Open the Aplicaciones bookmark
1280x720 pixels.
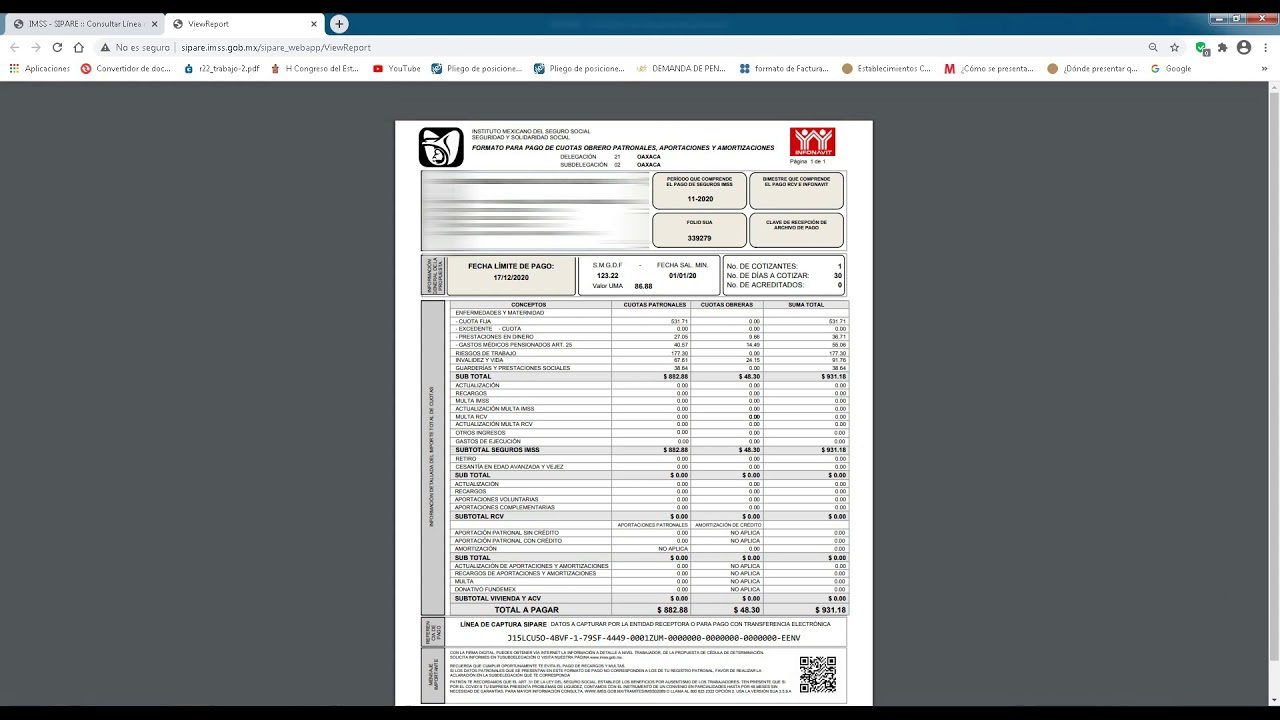[40, 69]
